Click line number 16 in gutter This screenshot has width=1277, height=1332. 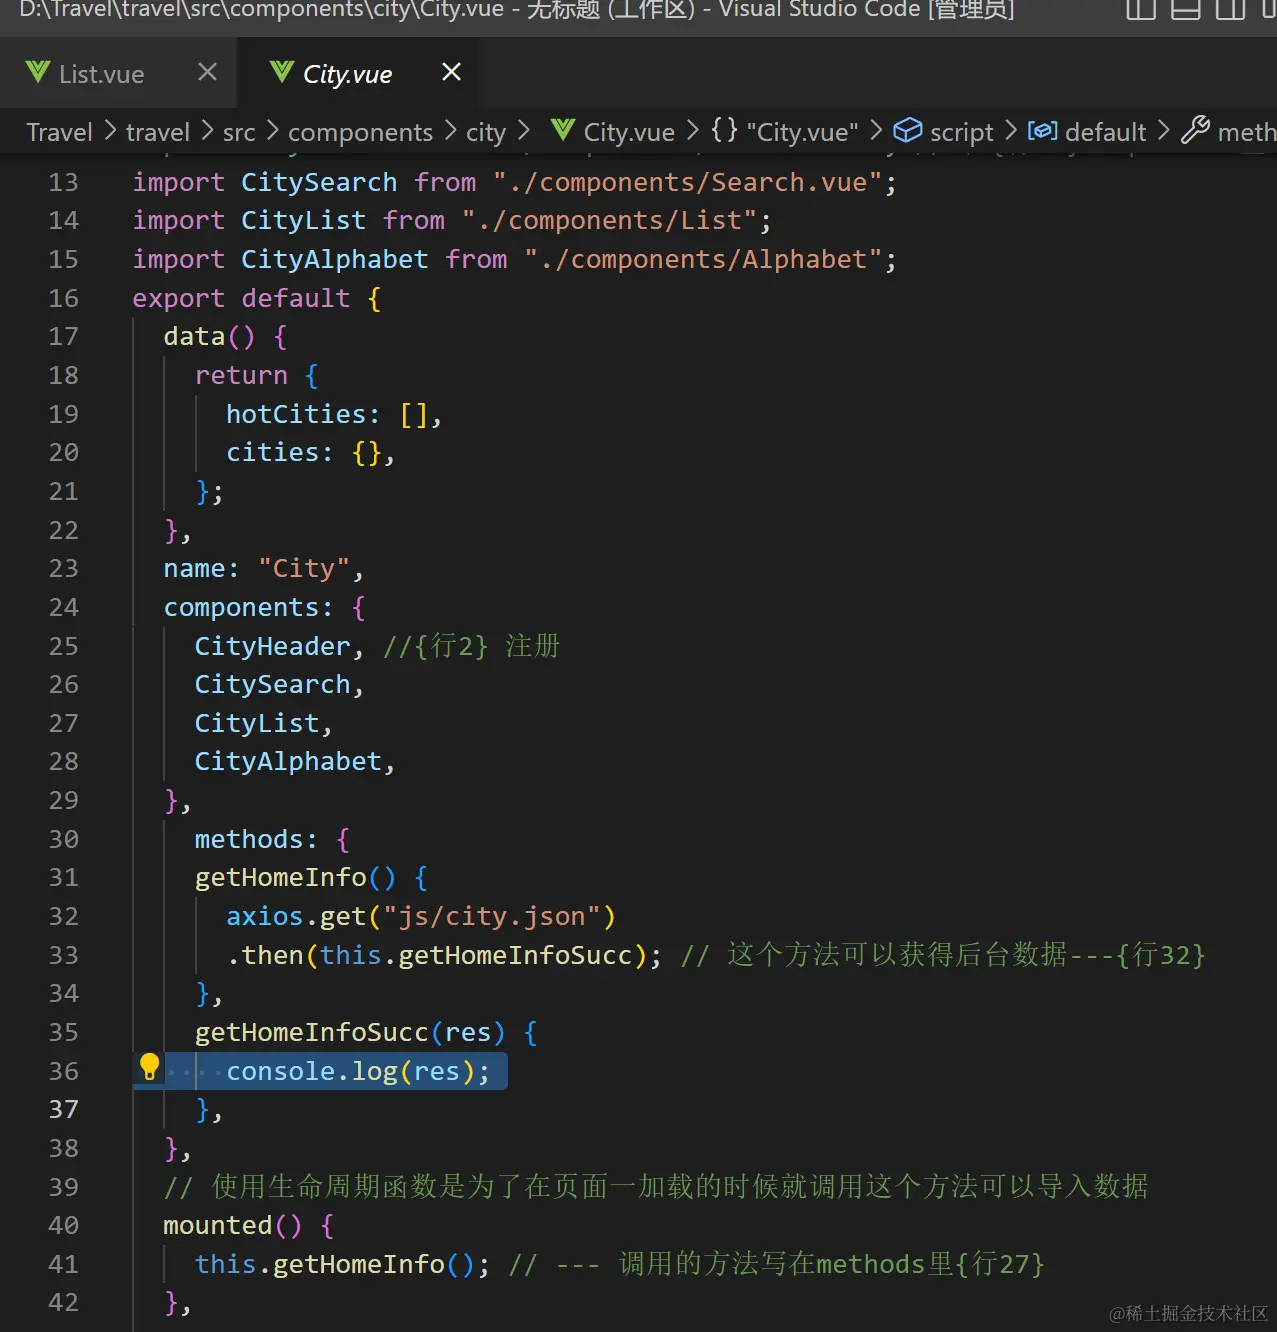coord(63,298)
